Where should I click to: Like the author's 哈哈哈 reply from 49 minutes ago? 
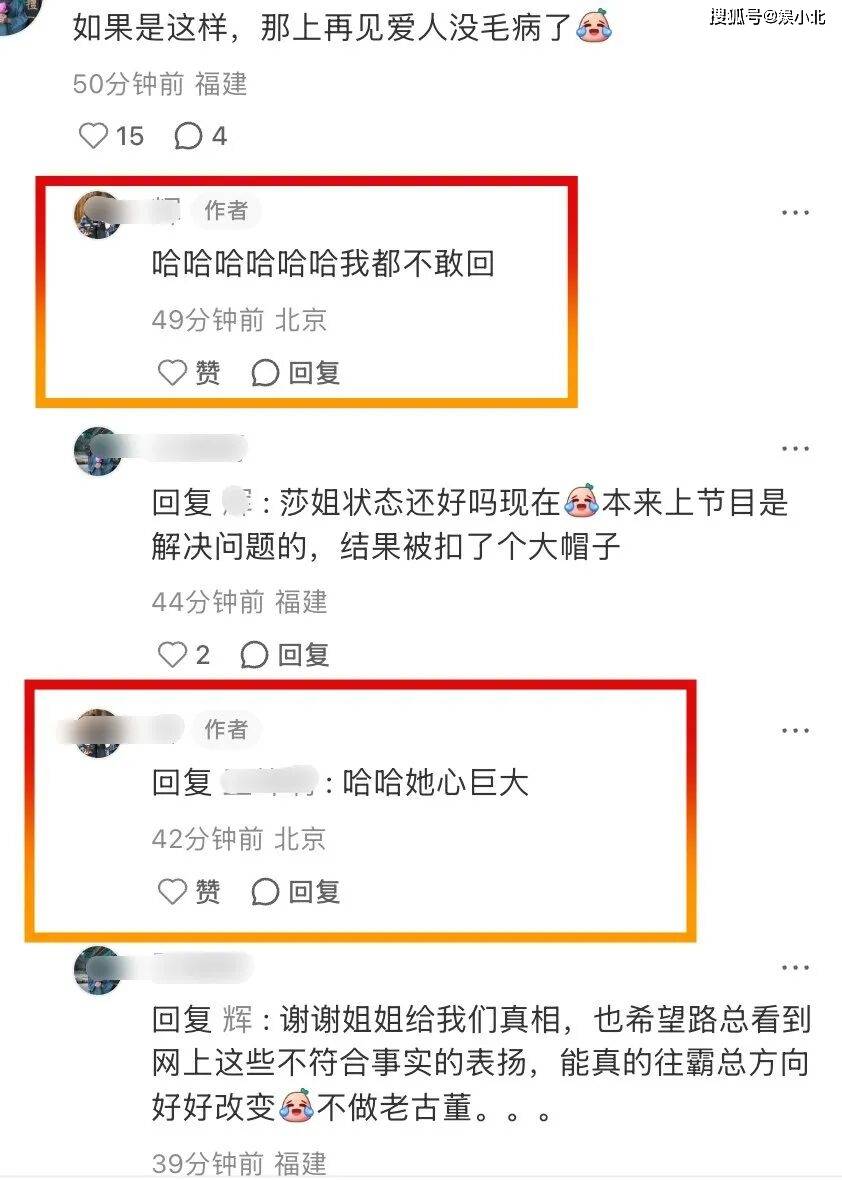[x=189, y=373]
